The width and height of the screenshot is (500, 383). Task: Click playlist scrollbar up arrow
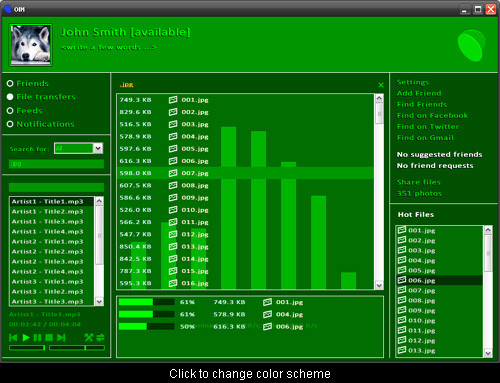pyautogui.click(x=99, y=201)
